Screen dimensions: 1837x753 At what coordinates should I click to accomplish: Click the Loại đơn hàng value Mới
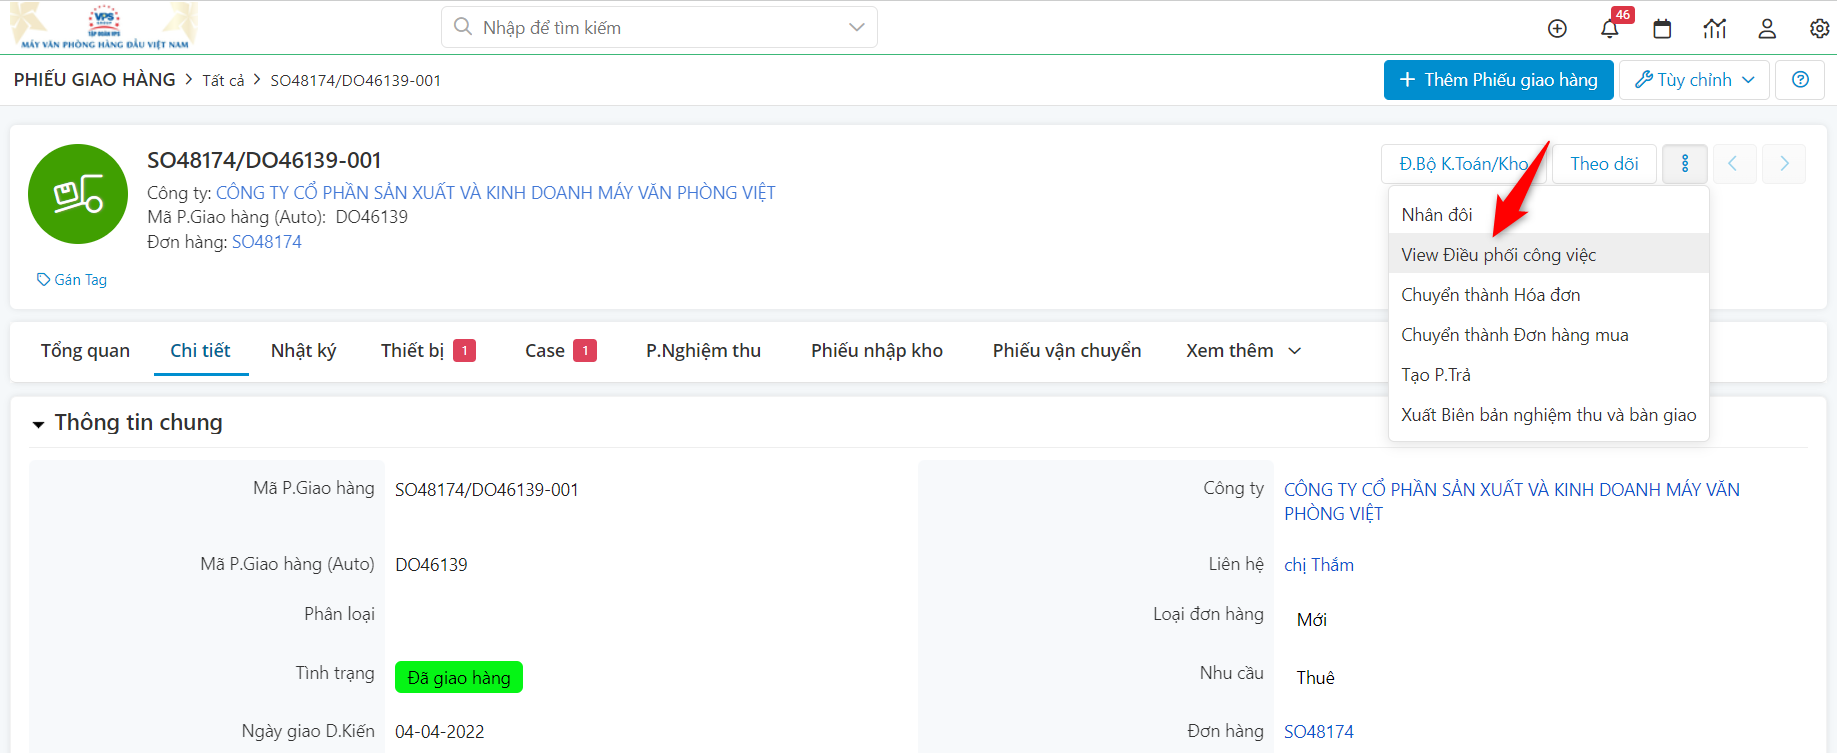pos(1312,620)
